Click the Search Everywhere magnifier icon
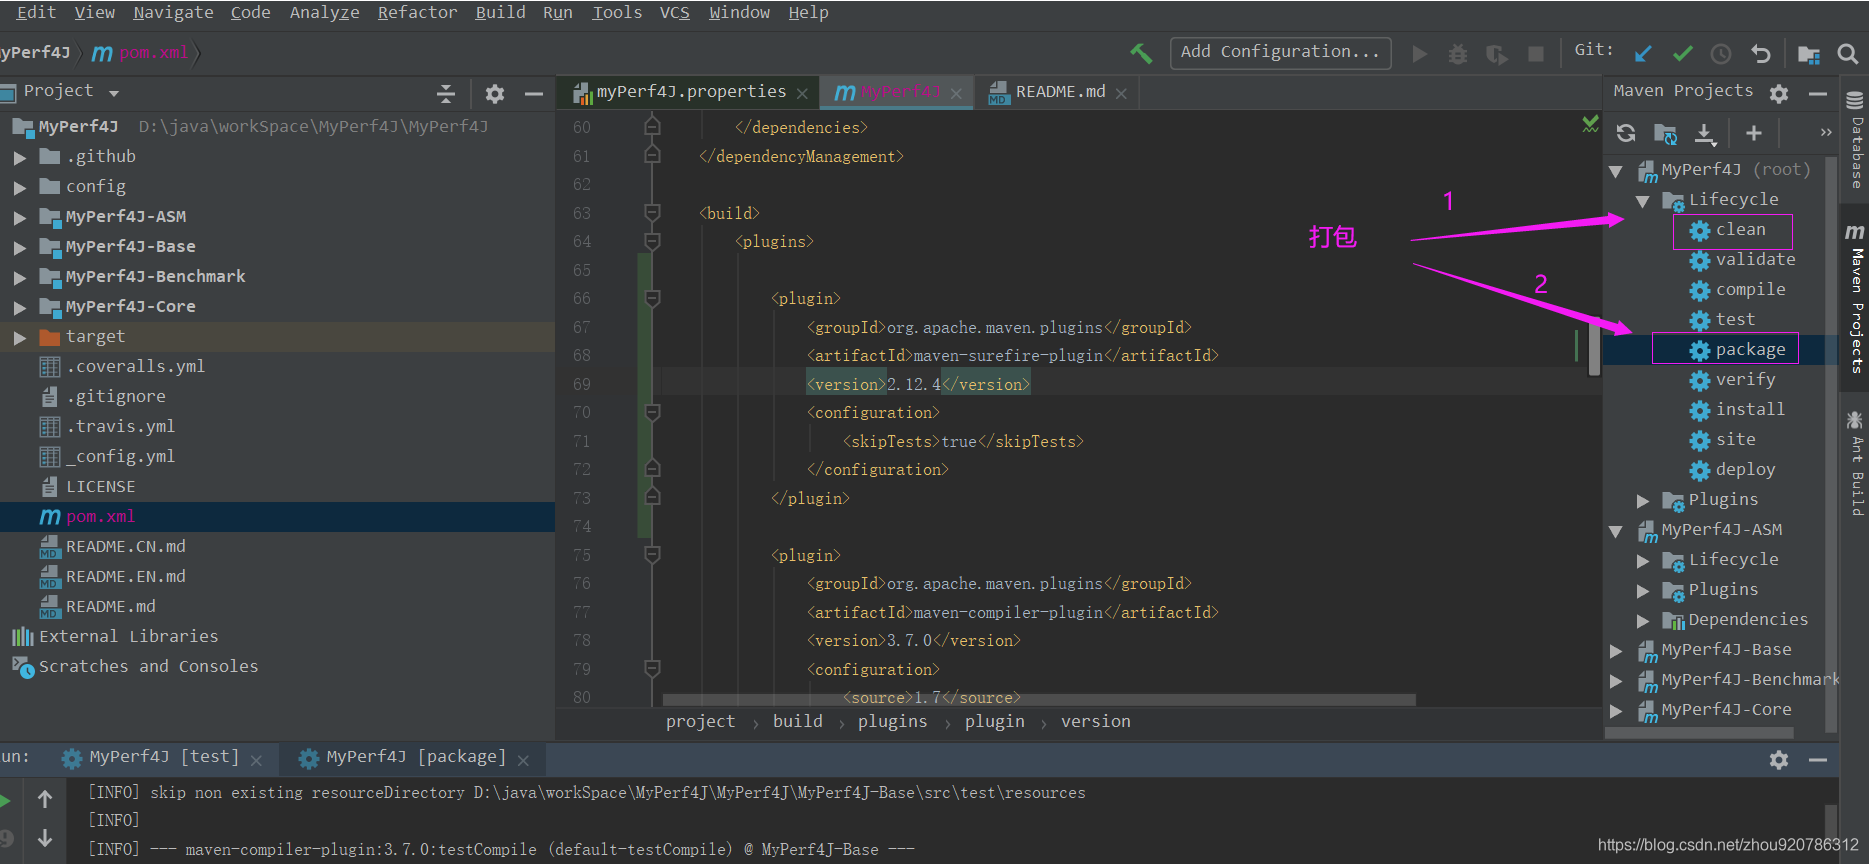1869x864 pixels. [x=1847, y=53]
